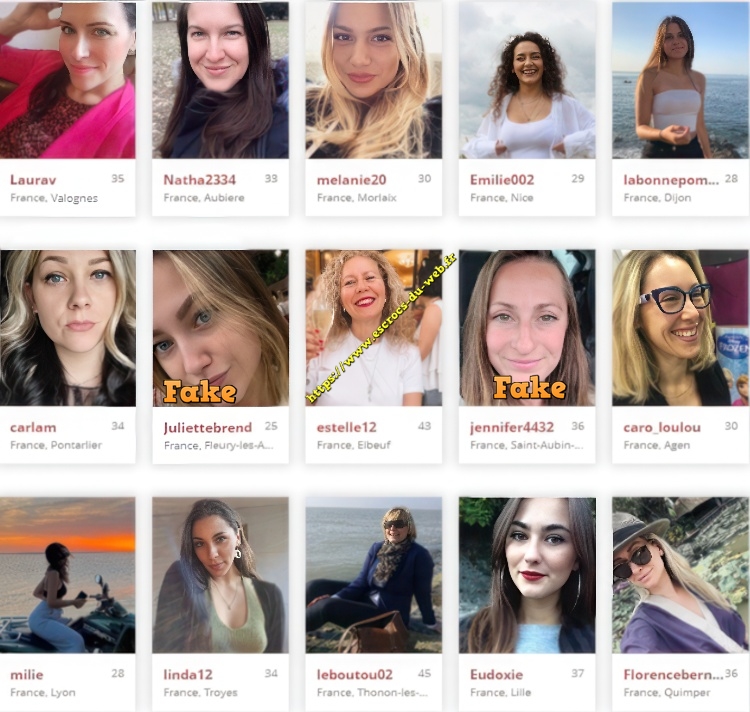Select the jennifer4432 username link
Image resolution: width=750 pixels, height=712 pixels.
click(512, 427)
